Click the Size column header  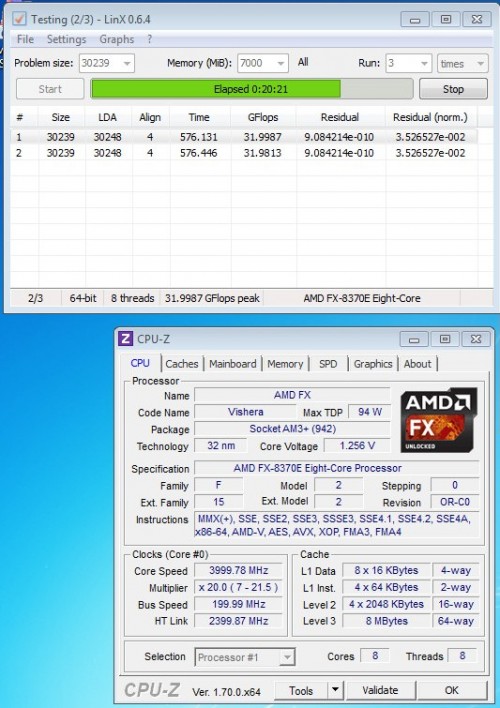pyautogui.click(x=61, y=117)
